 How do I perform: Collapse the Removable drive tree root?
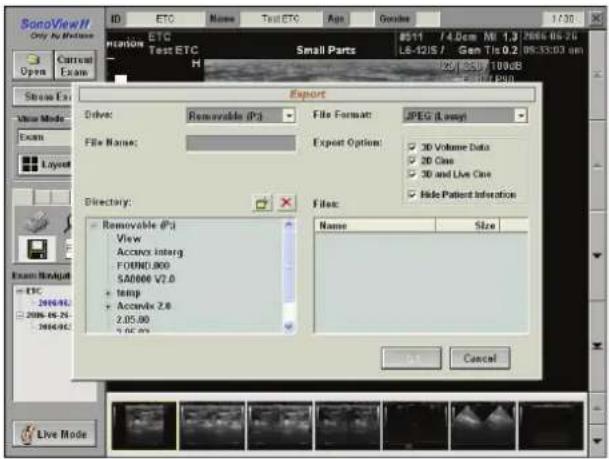coord(94,225)
